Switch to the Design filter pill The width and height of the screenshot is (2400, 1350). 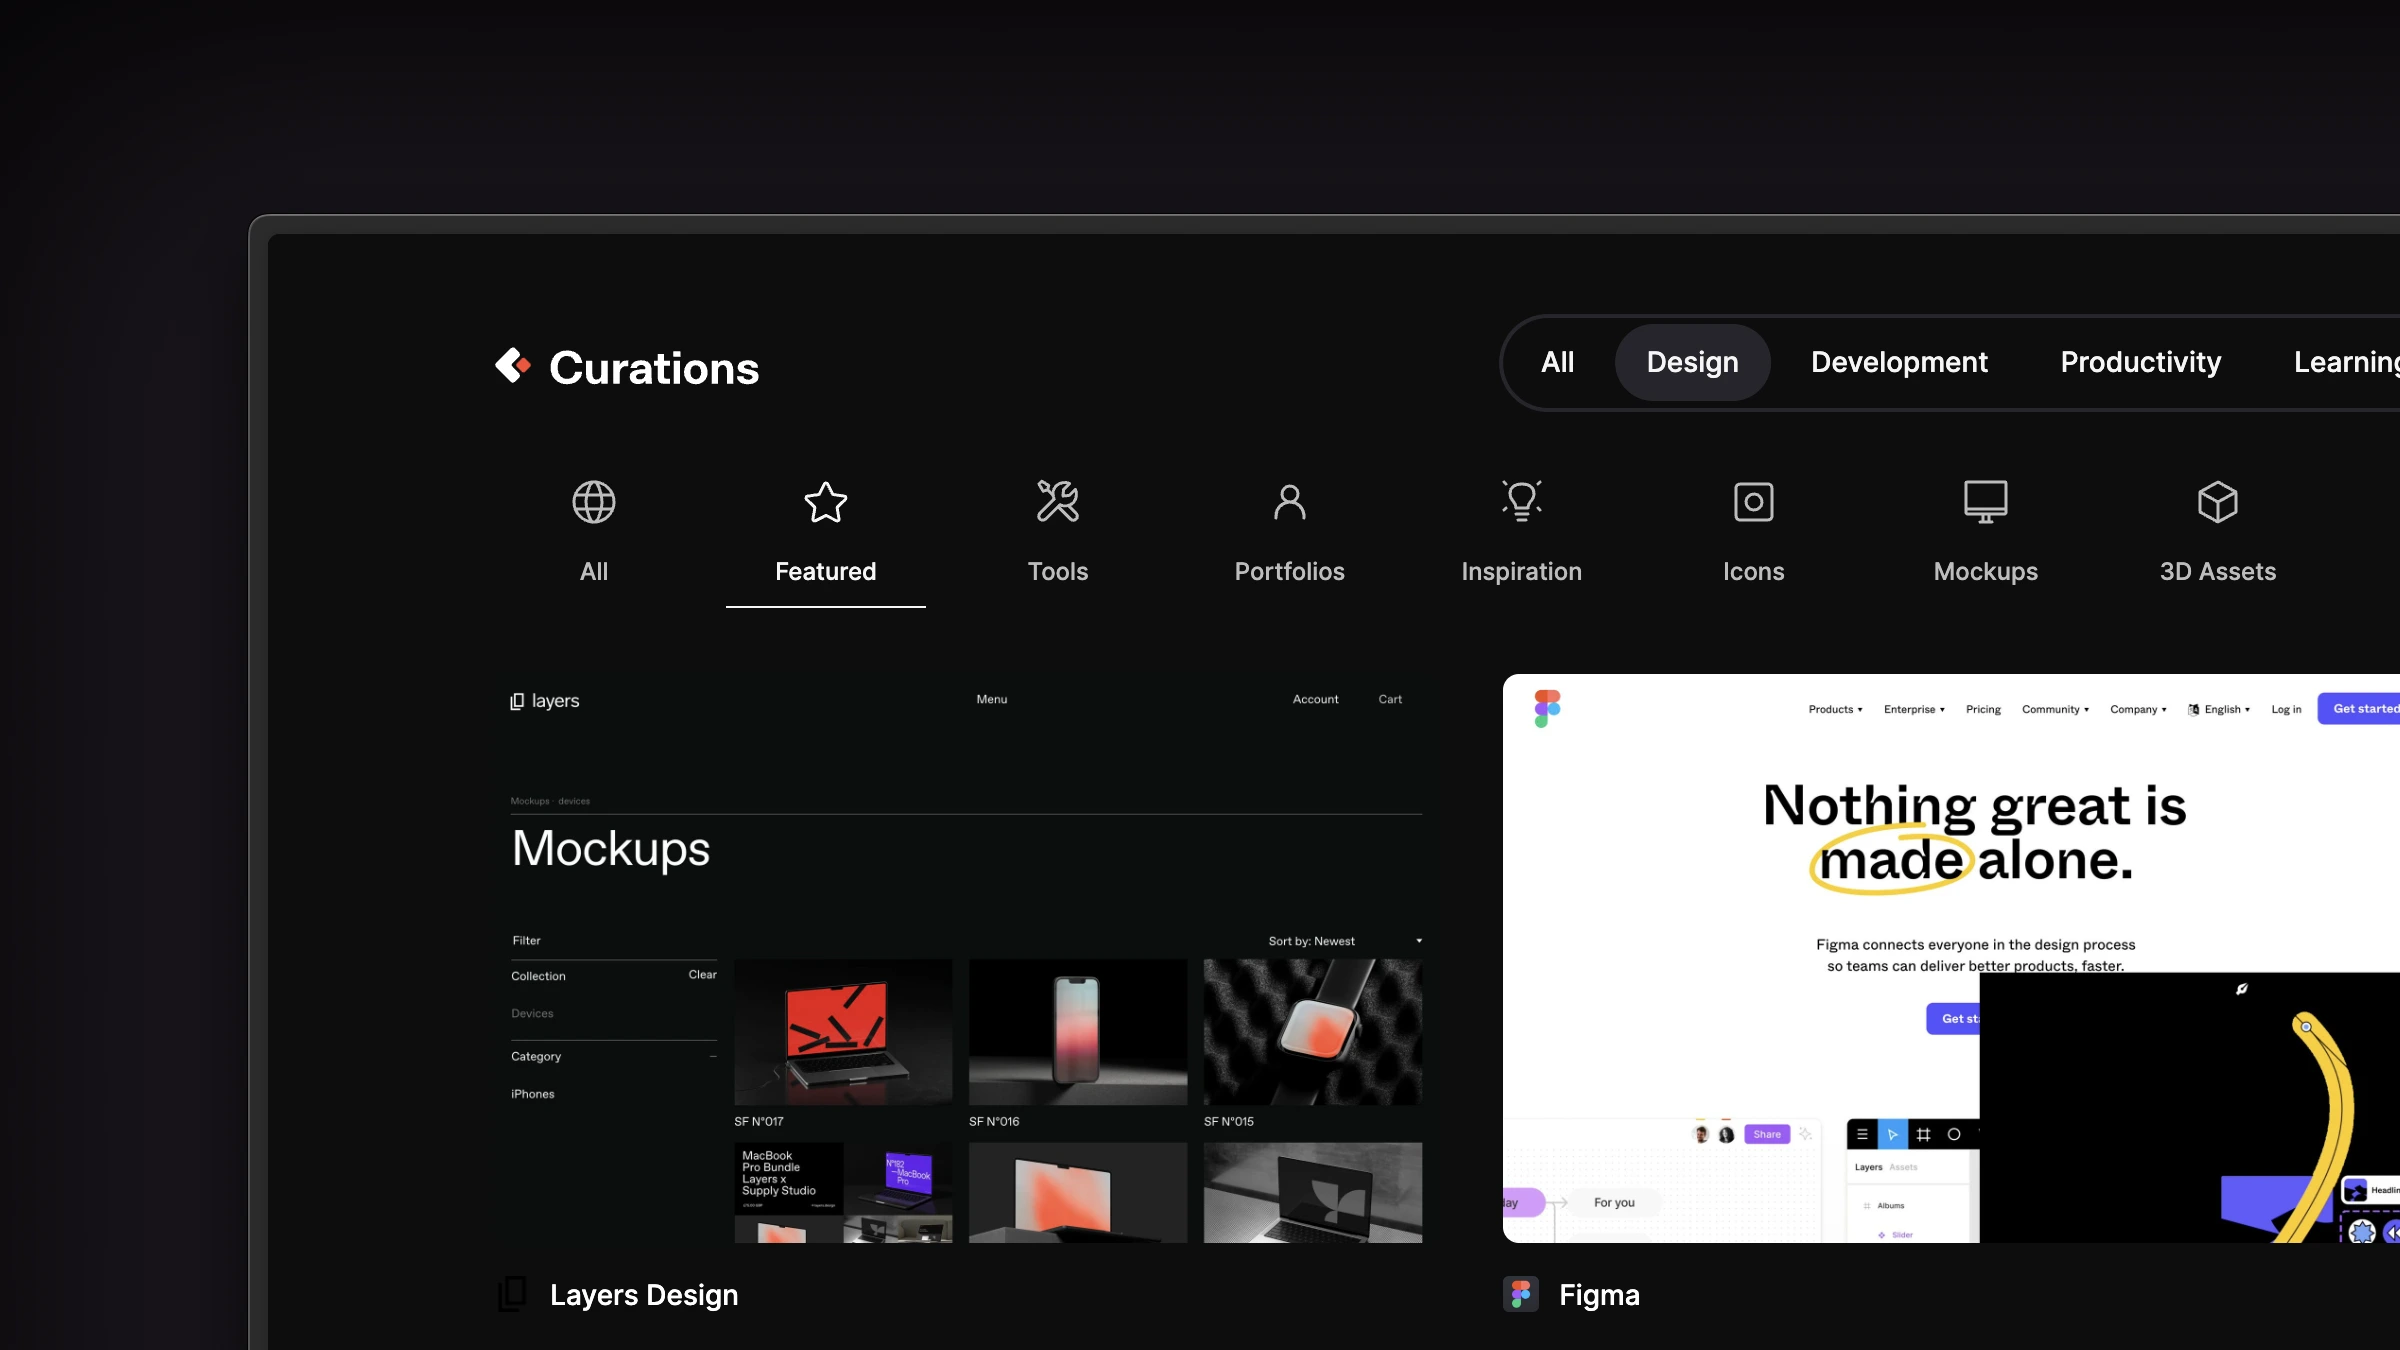[1692, 362]
